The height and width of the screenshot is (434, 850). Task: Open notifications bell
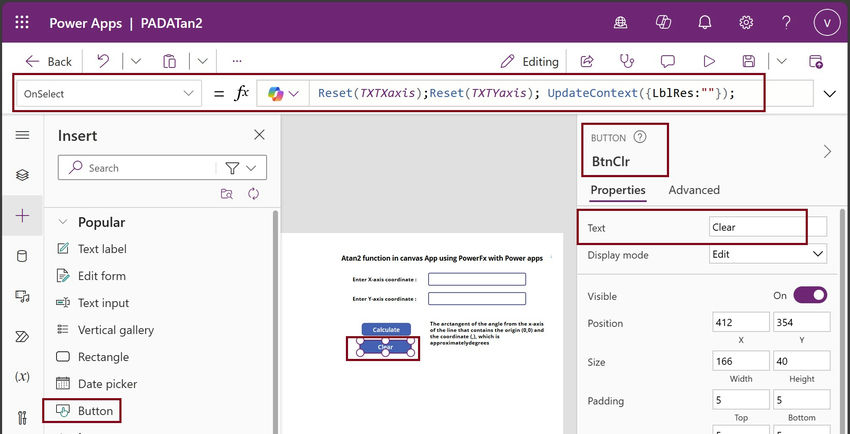tap(705, 23)
